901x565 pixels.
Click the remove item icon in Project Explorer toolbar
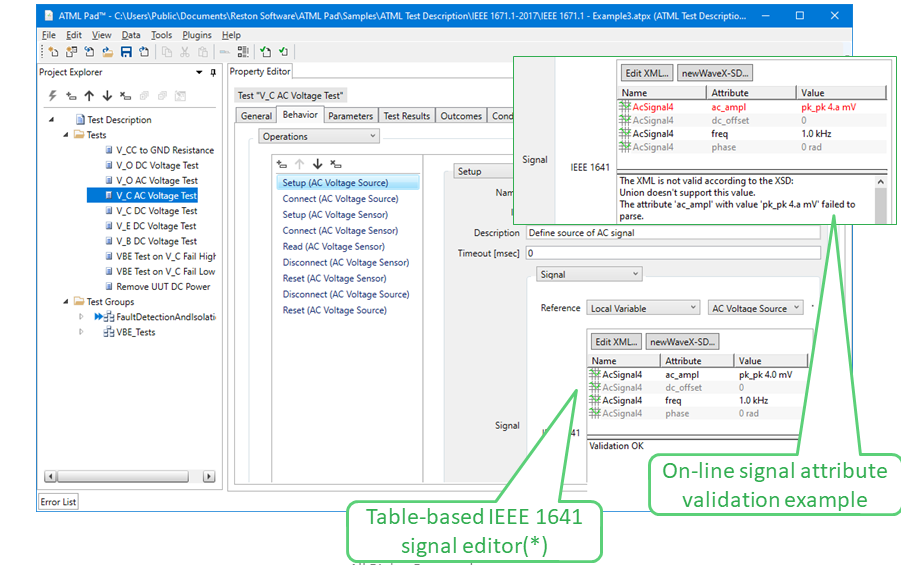pyautogui.click(x=125, y=96)
